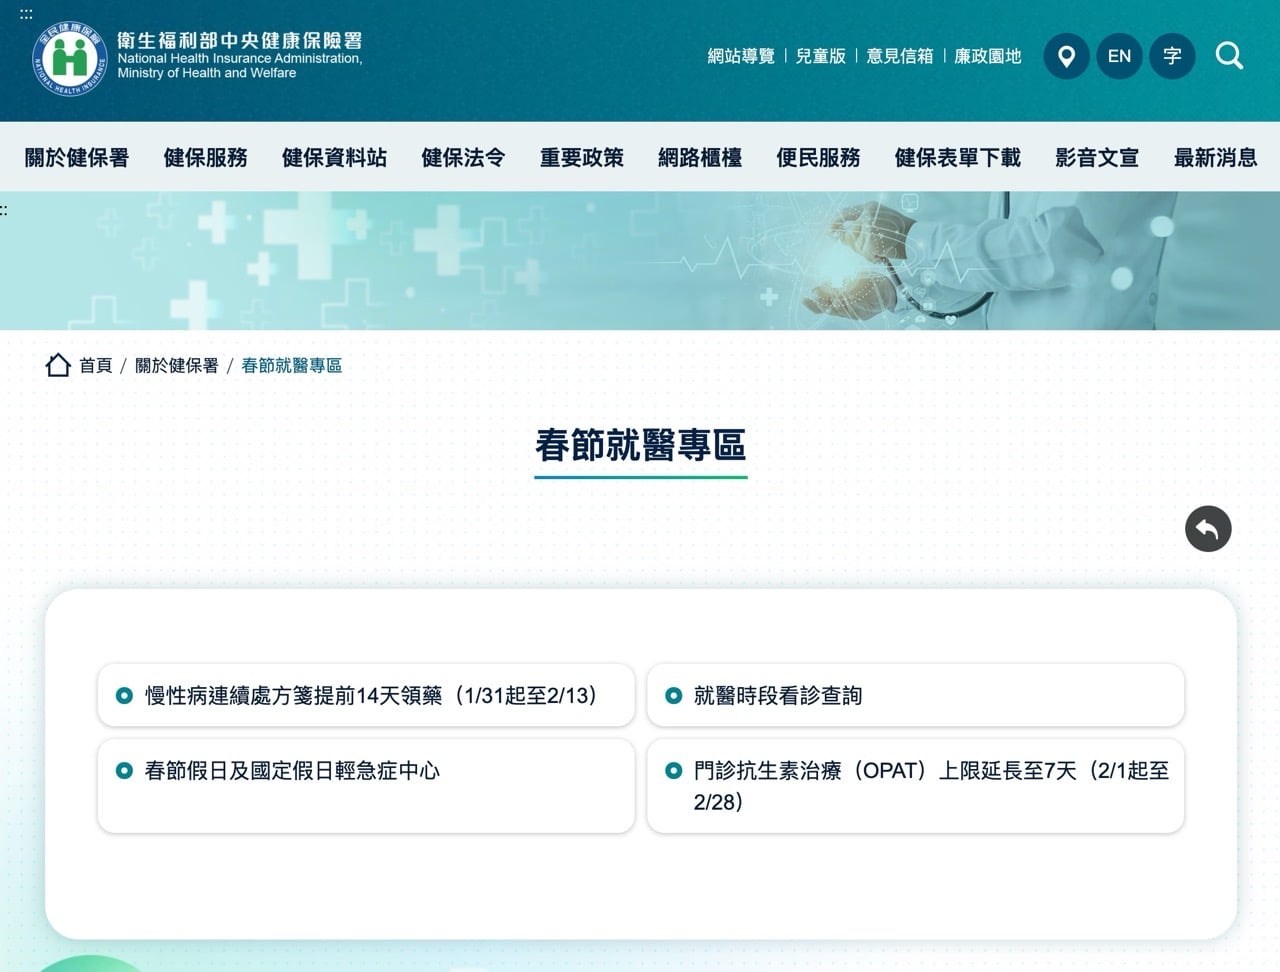Open 網站導覽 link in header

[x=740, y=56]
